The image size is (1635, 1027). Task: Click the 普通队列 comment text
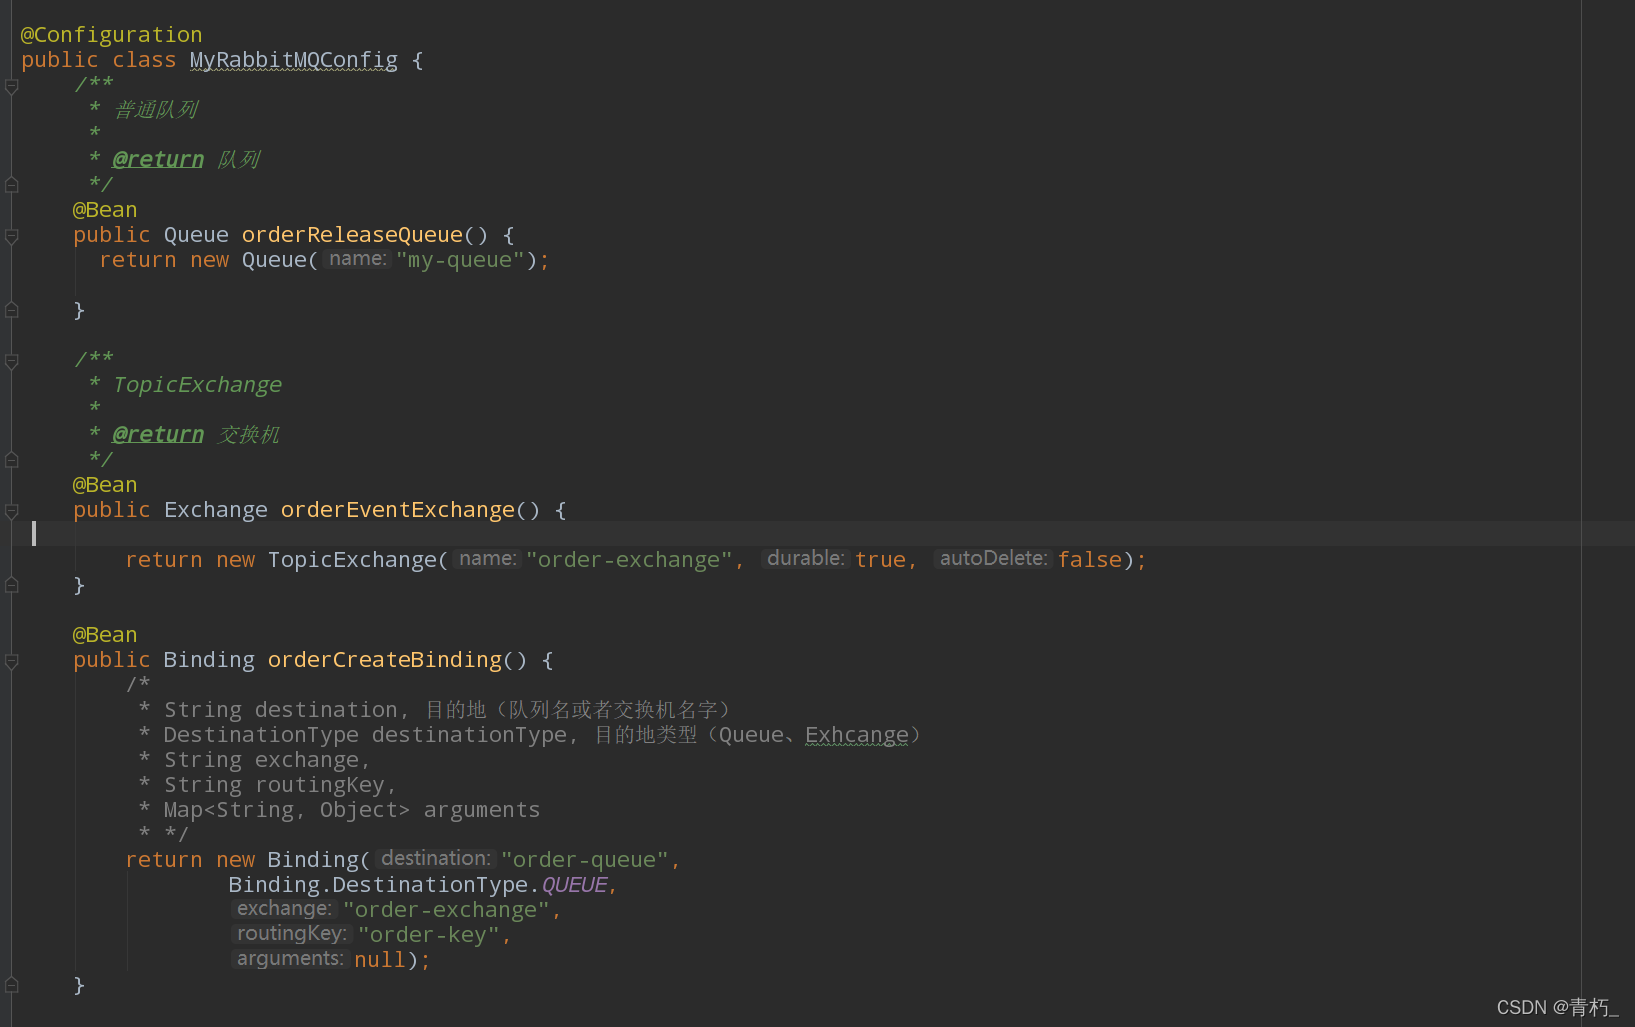pyautogui.click(x=156, y=110)
